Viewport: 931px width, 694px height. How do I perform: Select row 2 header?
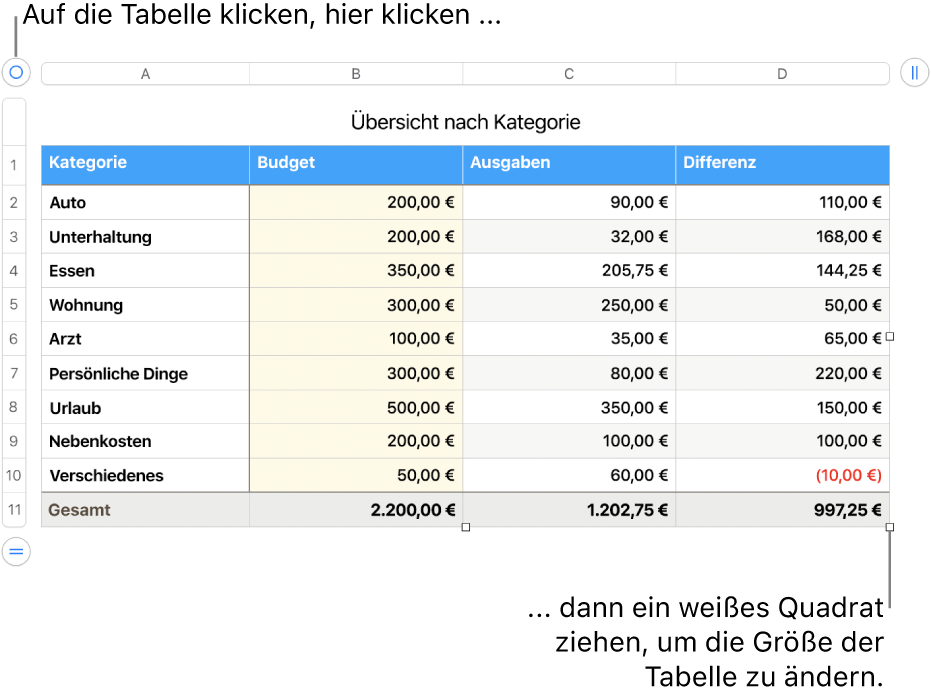coord(14,202)
